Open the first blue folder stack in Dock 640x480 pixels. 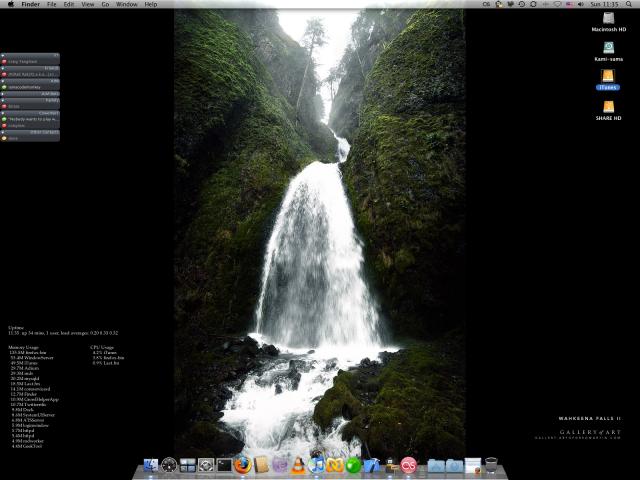coord(436,465)
